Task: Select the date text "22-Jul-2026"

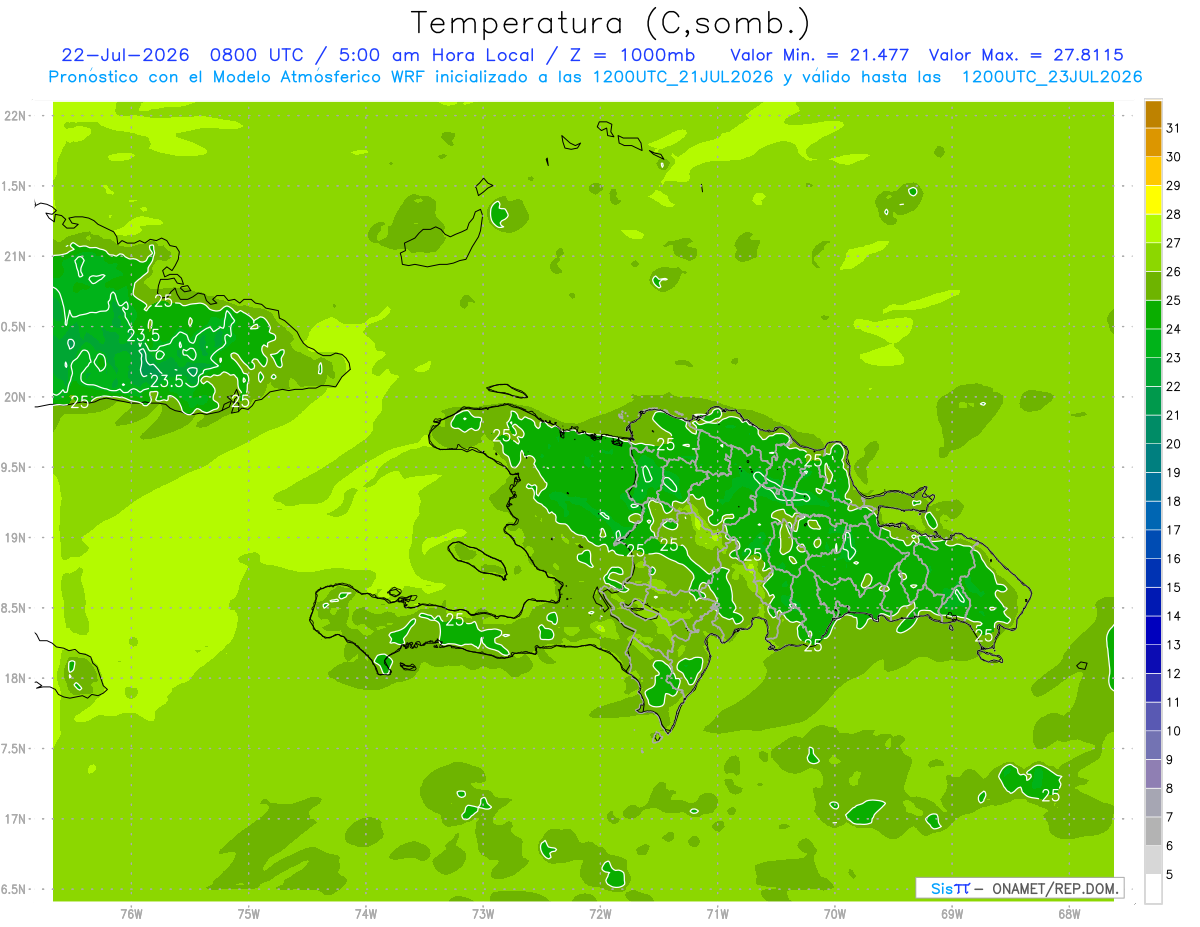Action: pos(125,55)
